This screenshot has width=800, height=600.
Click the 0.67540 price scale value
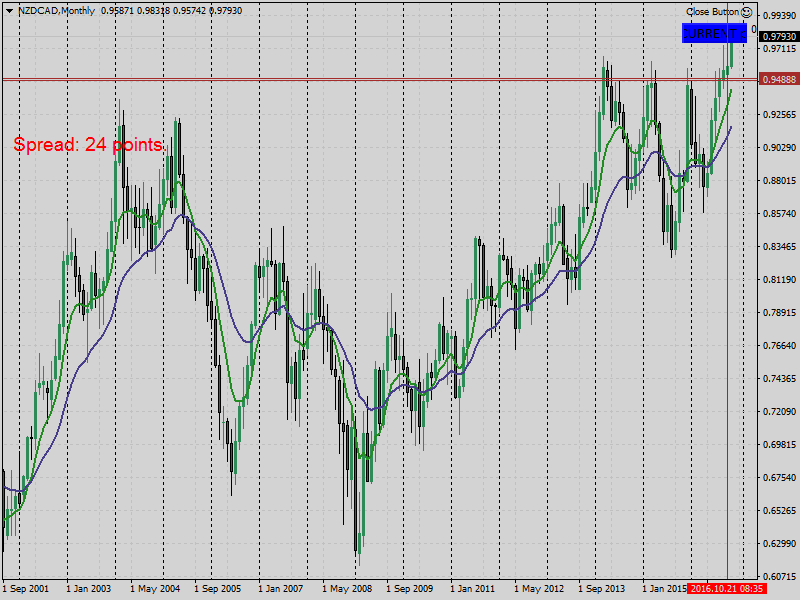point(779,478)
